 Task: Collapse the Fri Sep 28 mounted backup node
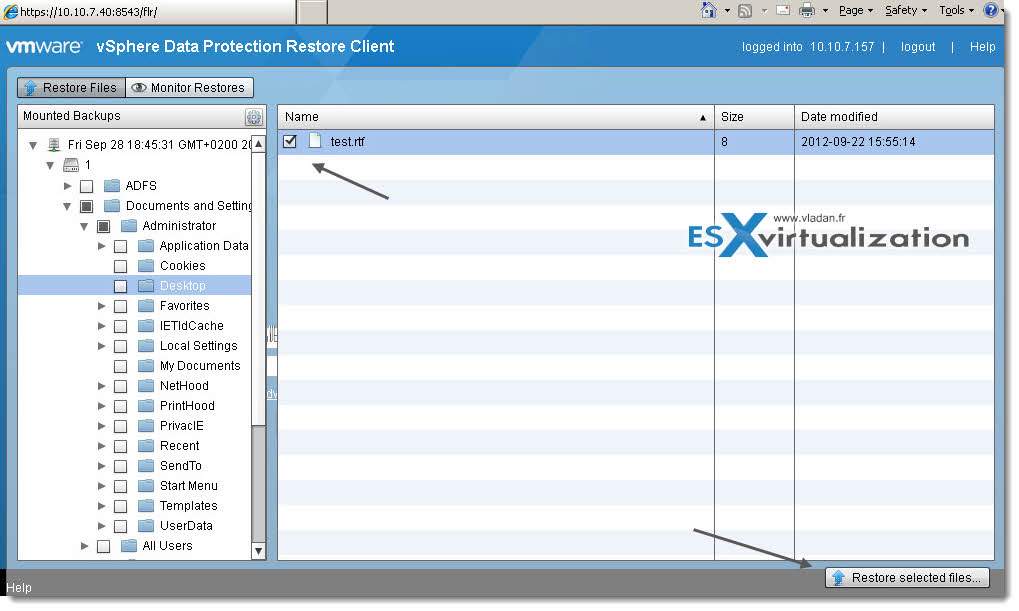click(x=33, y=146)
